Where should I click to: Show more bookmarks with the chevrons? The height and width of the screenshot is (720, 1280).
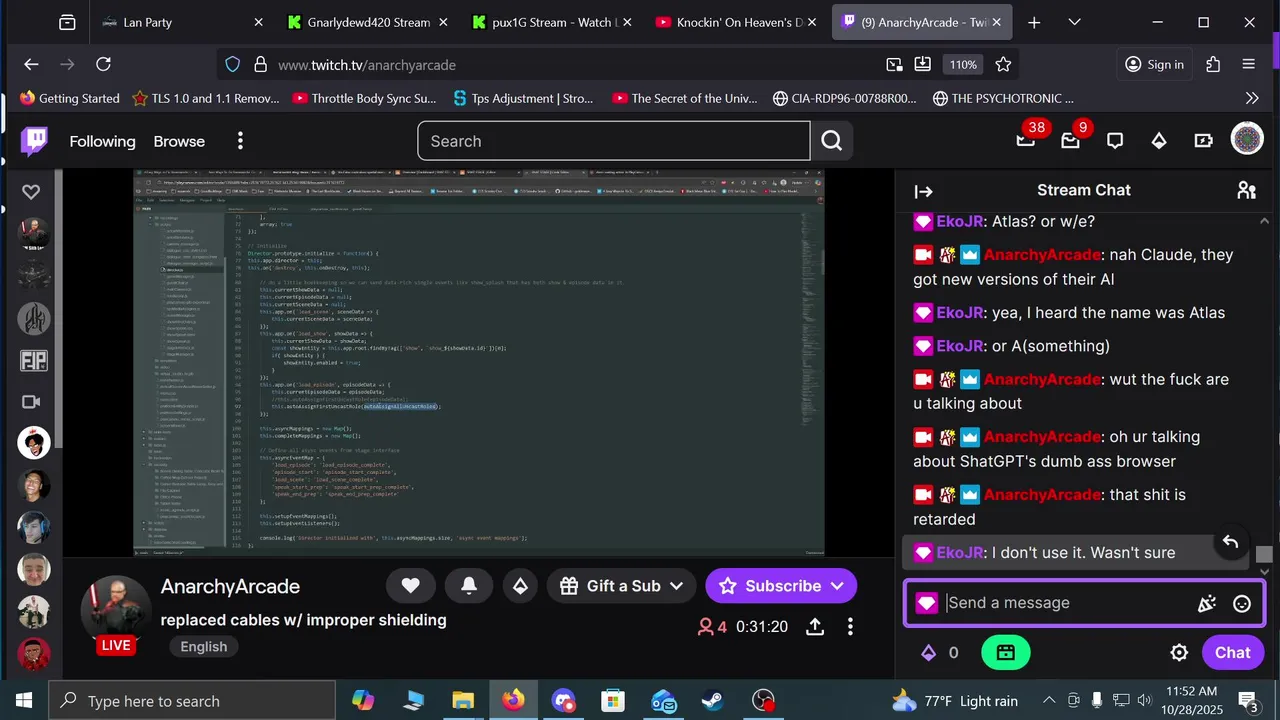pyautogui.click(x=1251, y=98)
